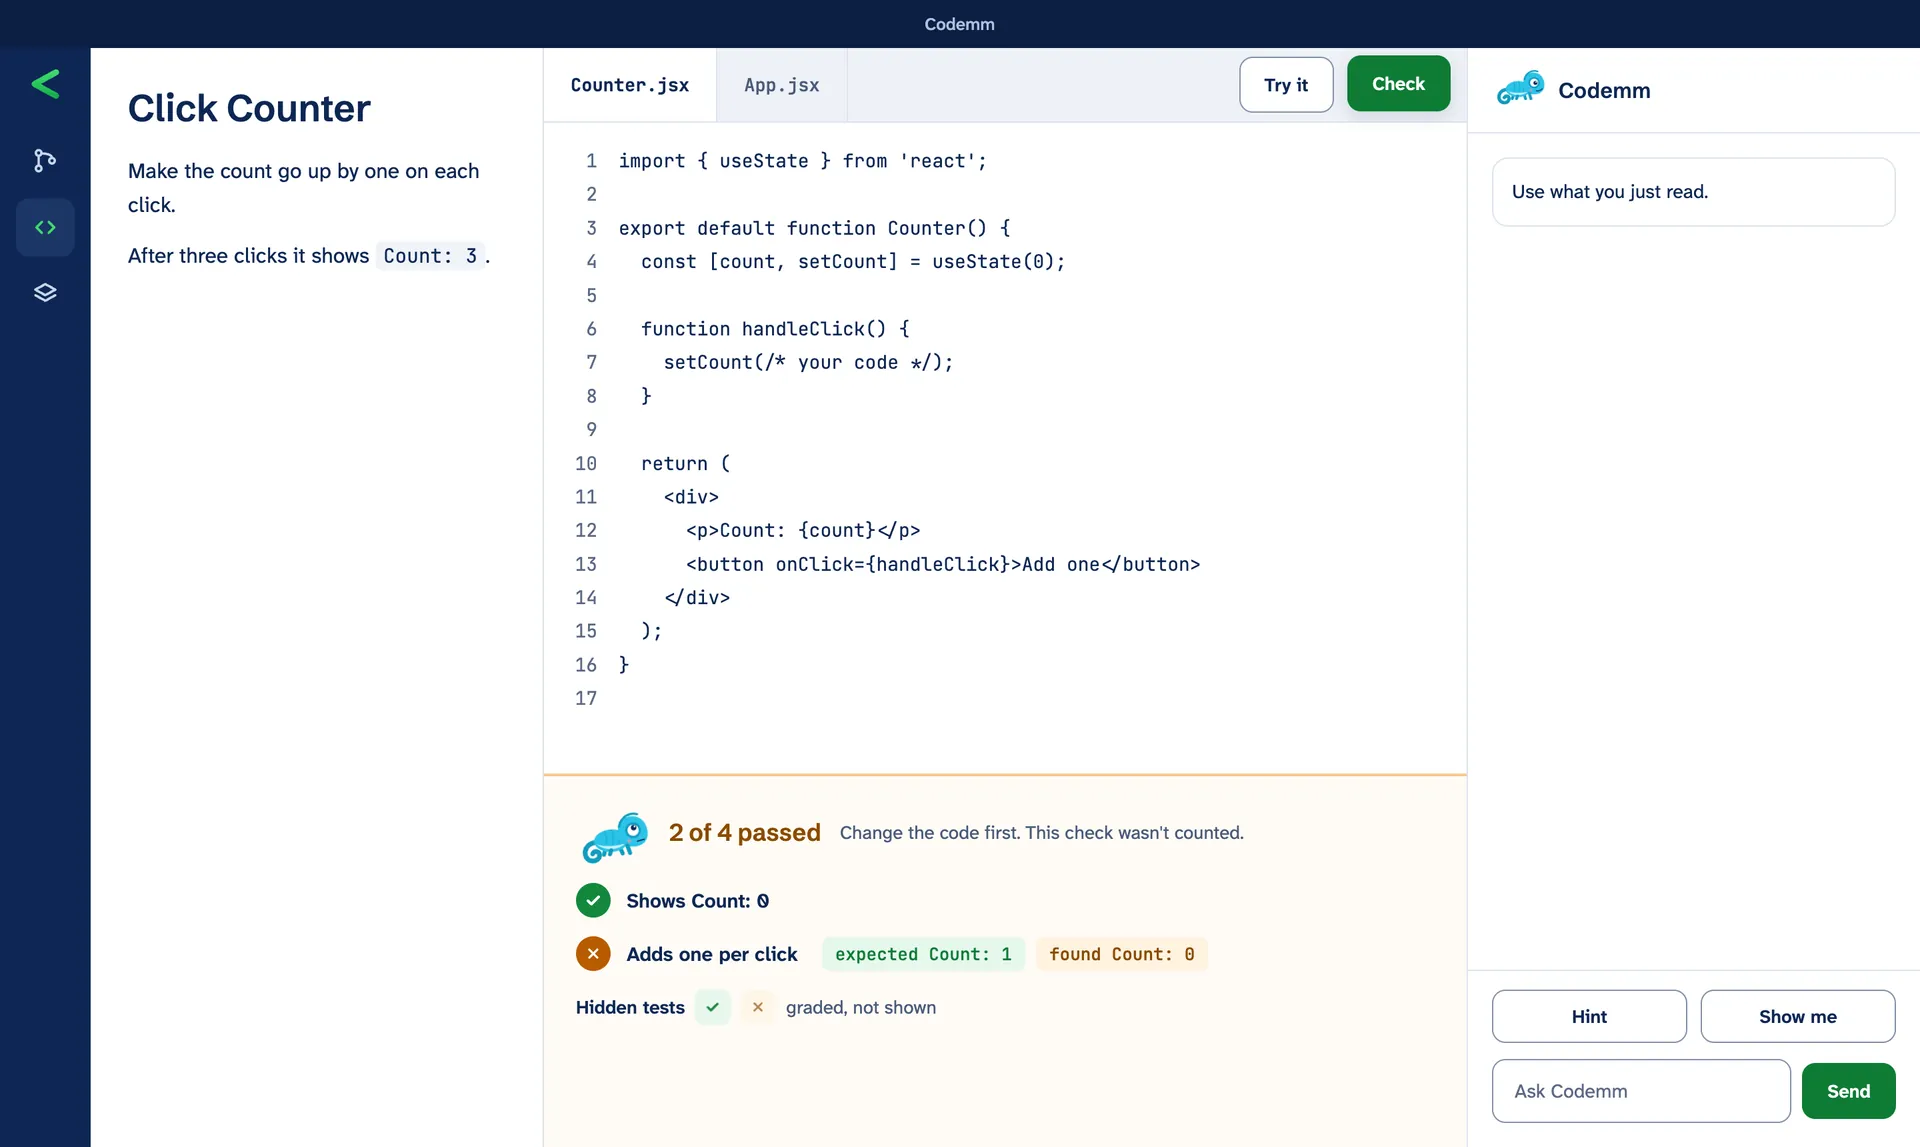This screenshot has width=1920, height=1147.
Task: Switch to the App.jsx tab
Action: click(782, 85)
